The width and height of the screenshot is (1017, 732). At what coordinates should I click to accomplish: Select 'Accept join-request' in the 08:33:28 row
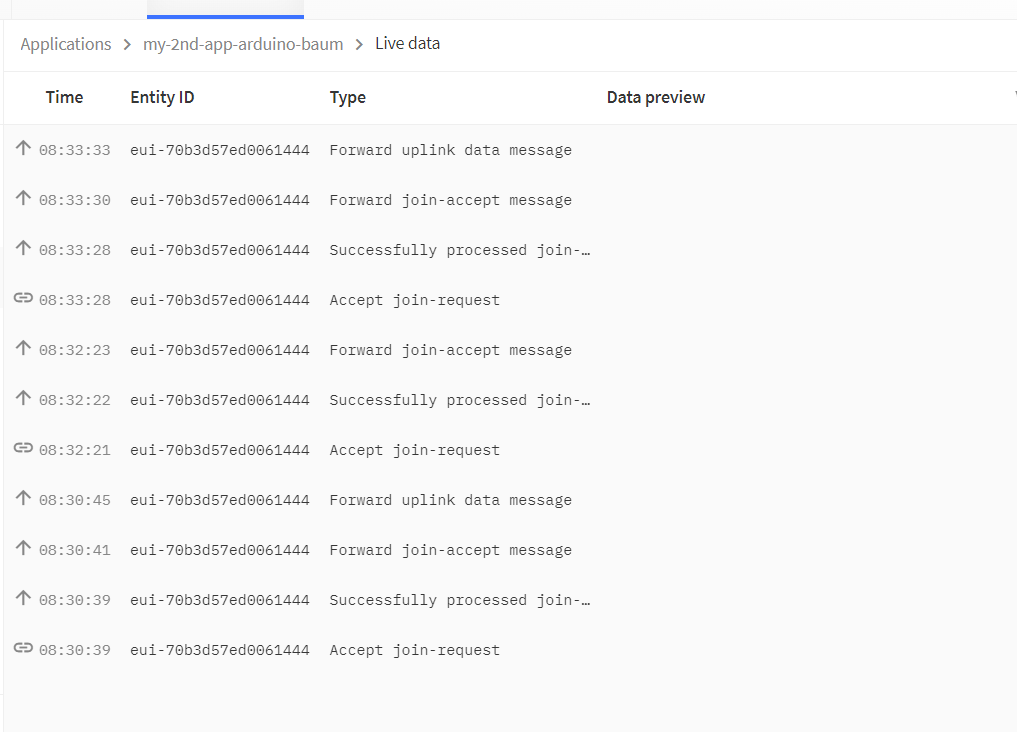414,300
